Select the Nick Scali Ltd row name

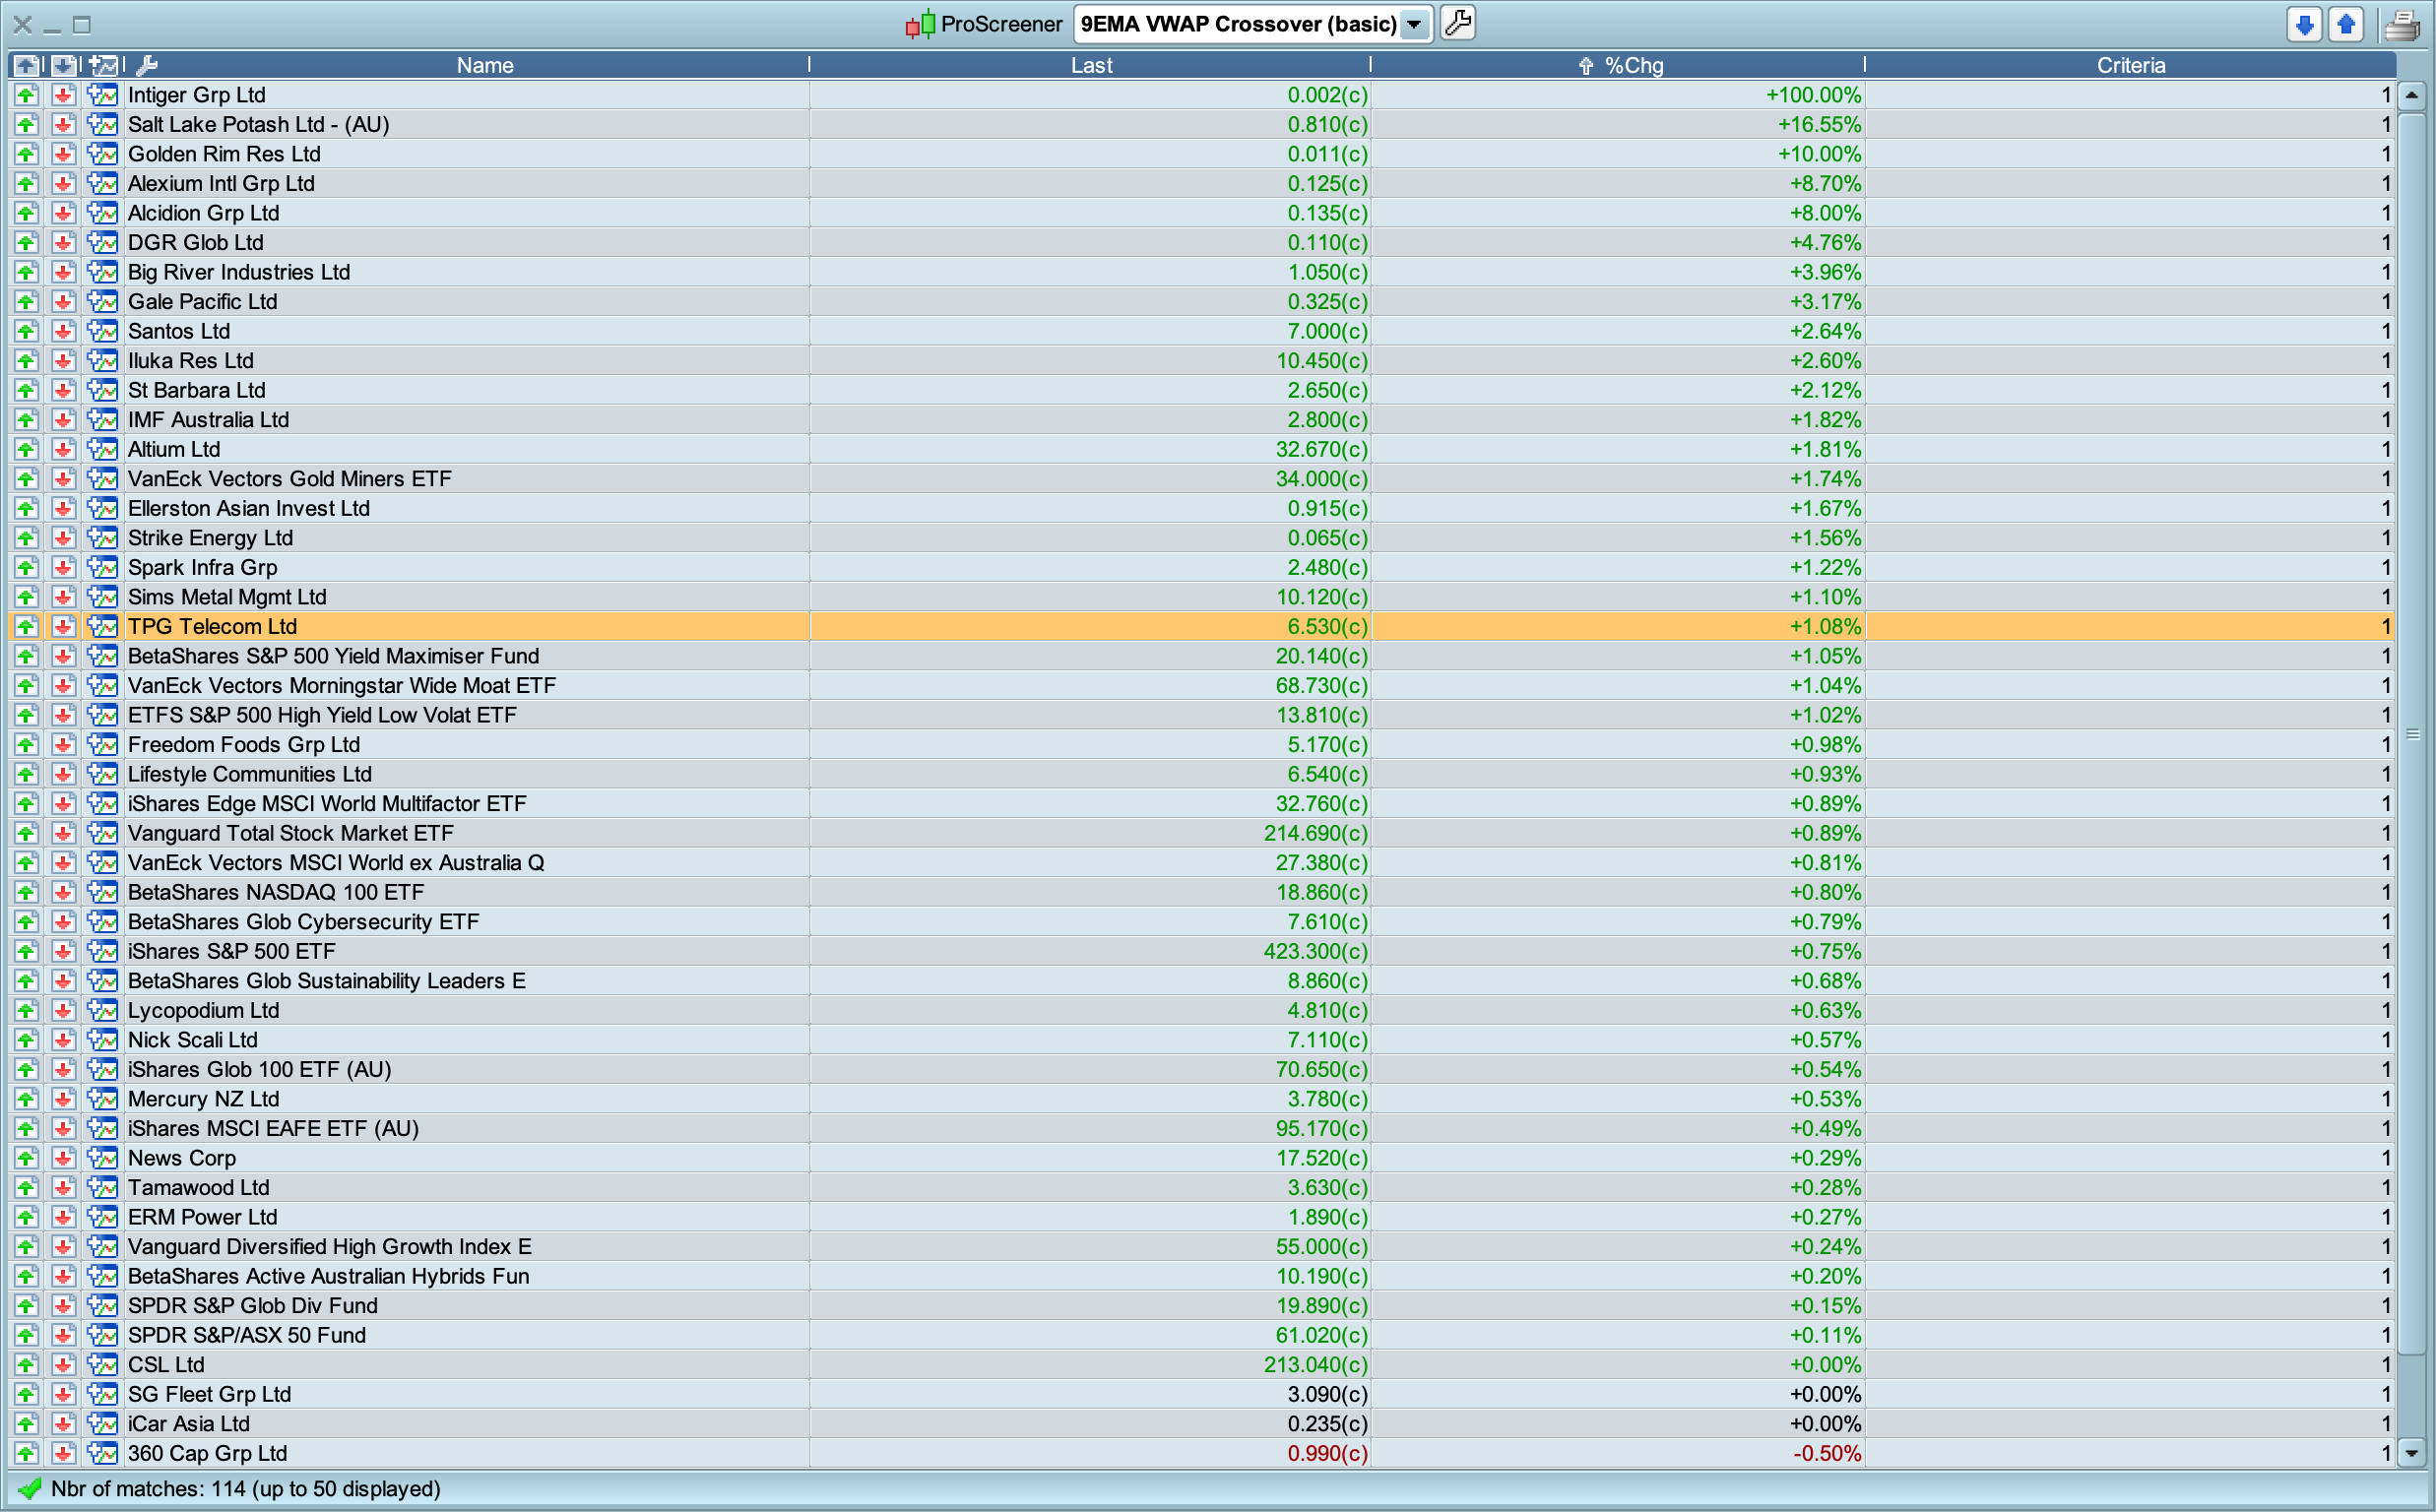[192, 1040]
